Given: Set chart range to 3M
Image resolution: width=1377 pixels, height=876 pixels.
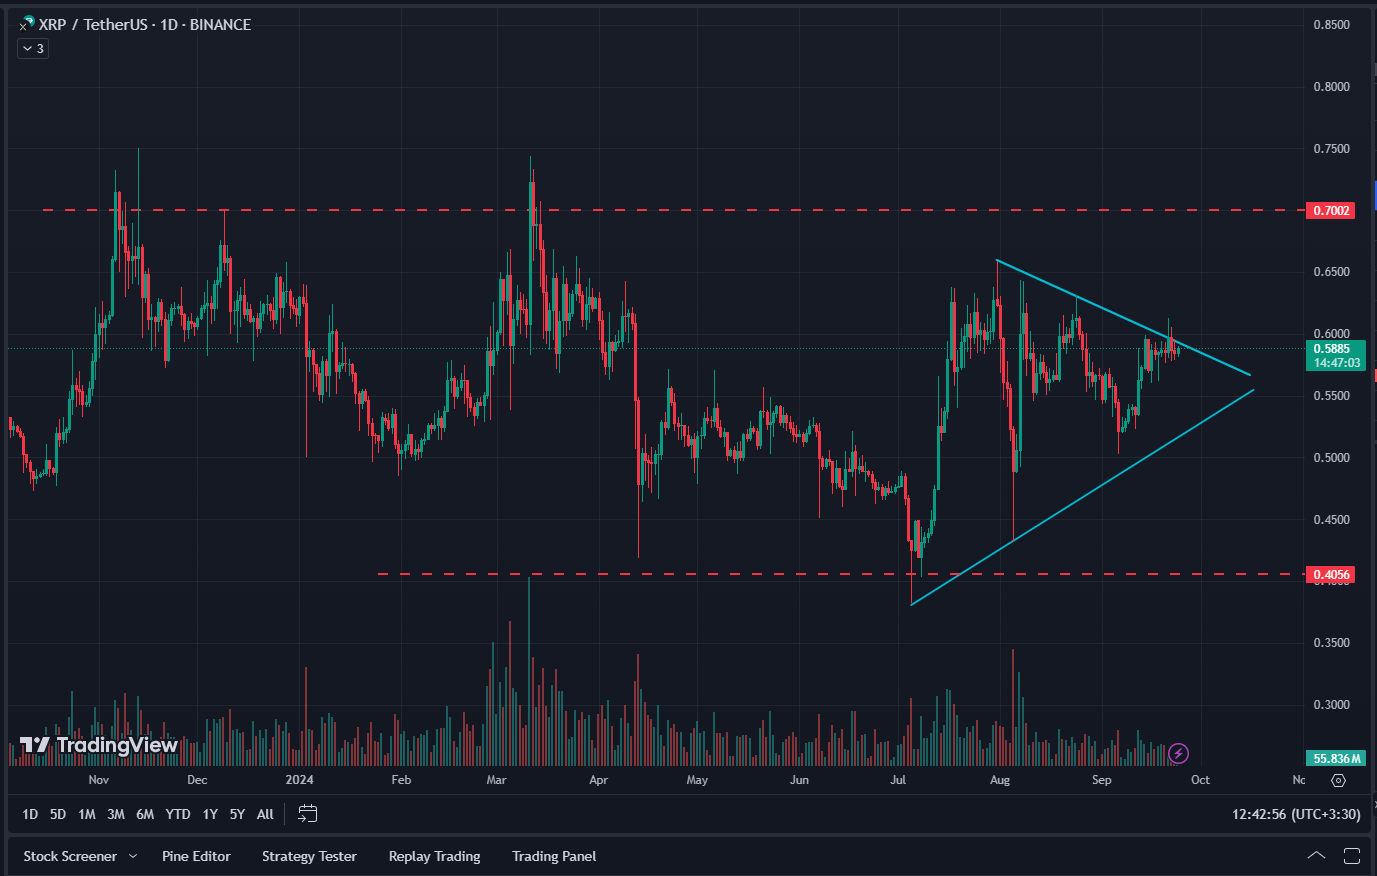Looking at the screenshot, I should click(x=116, y=814).
